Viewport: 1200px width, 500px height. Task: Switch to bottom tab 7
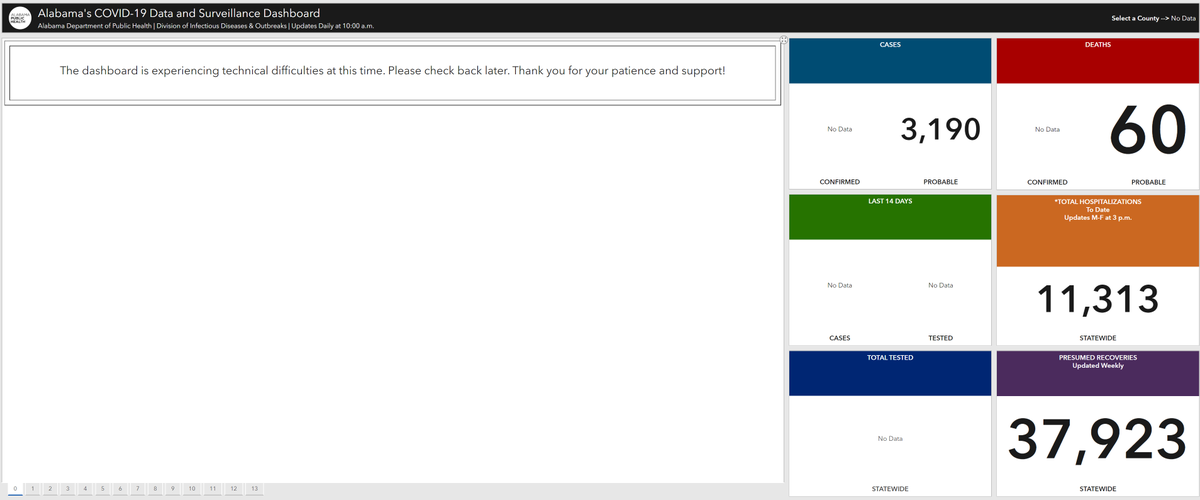coord(136,488)
